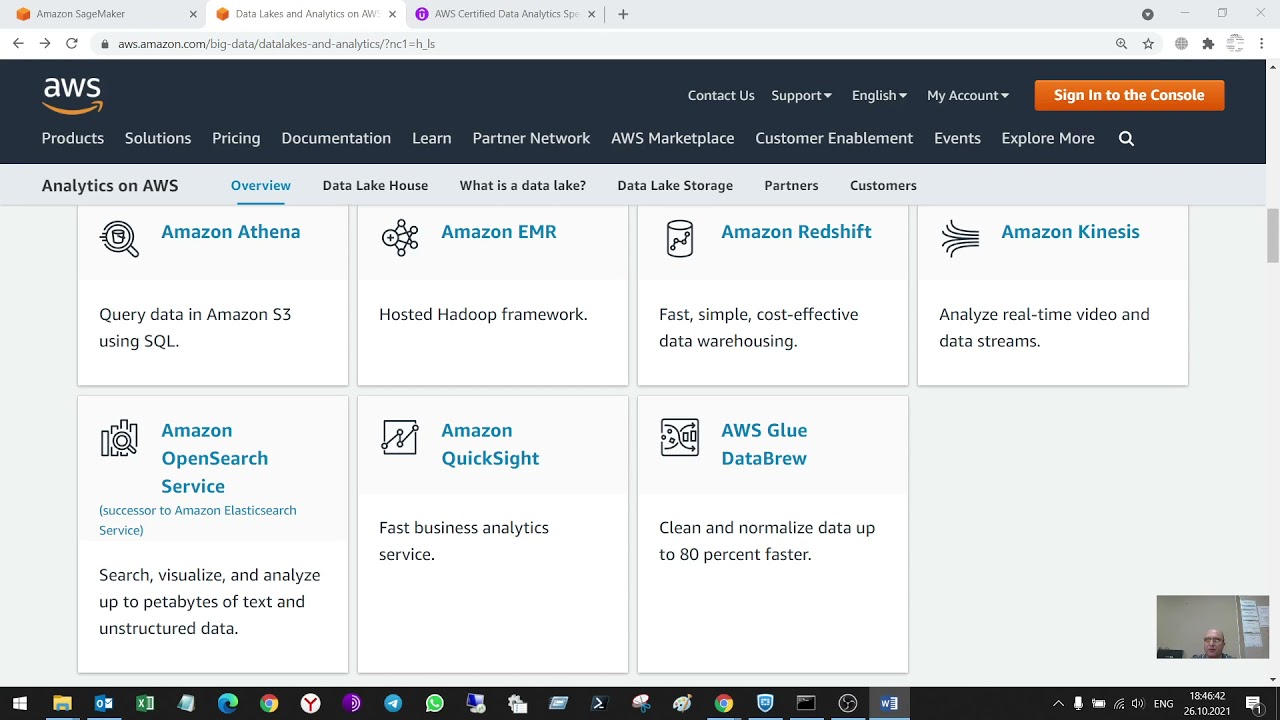Select the Partners tab
The width and height of the screenshot is (1280, 720).
(791, 185)
